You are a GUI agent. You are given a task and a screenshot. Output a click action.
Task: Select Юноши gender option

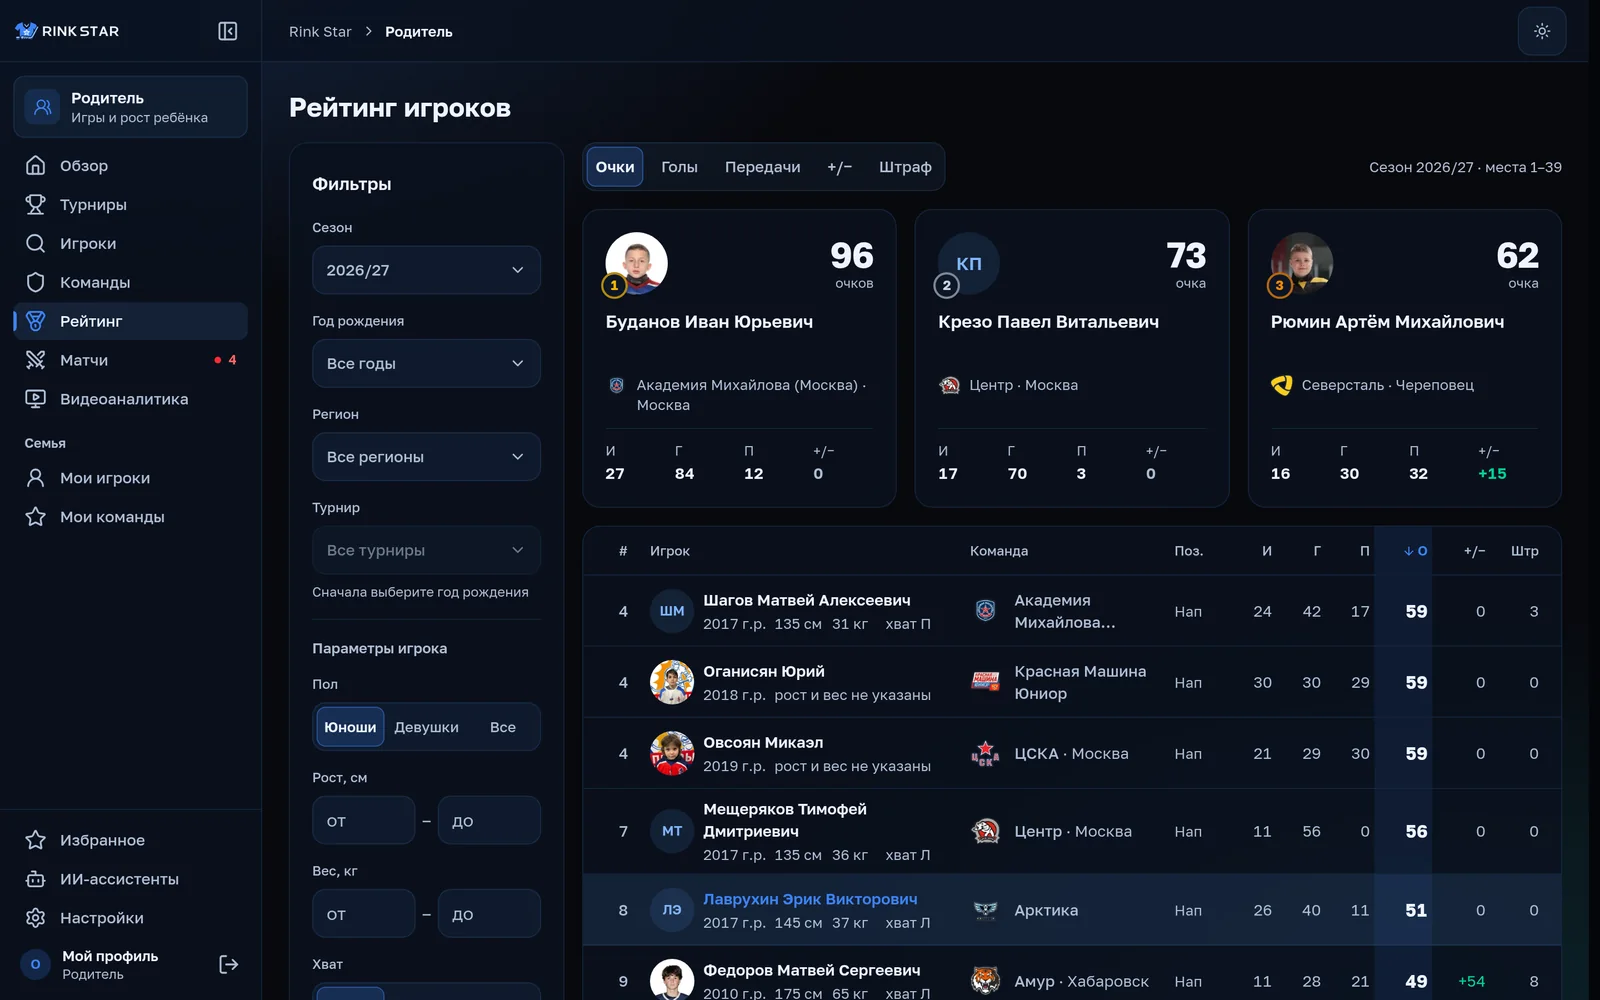[x=350, y=727]
